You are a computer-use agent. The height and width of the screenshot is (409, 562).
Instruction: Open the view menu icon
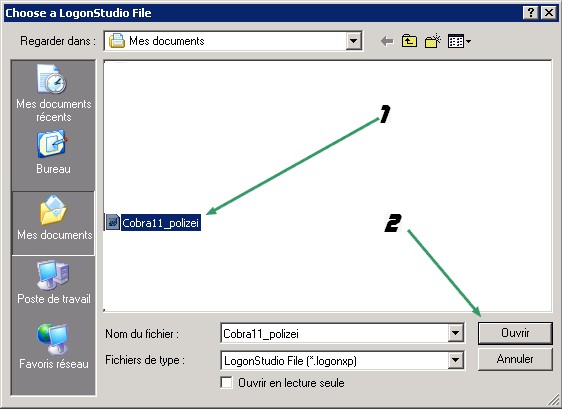[x=459, y=41]
